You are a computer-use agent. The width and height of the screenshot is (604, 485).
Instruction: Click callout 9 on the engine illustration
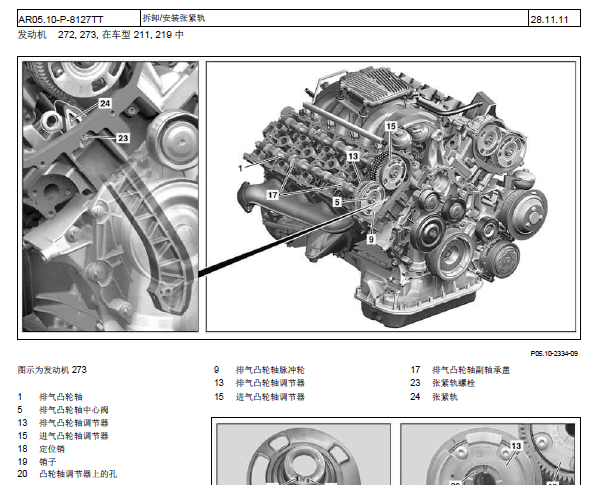point(371,239)
